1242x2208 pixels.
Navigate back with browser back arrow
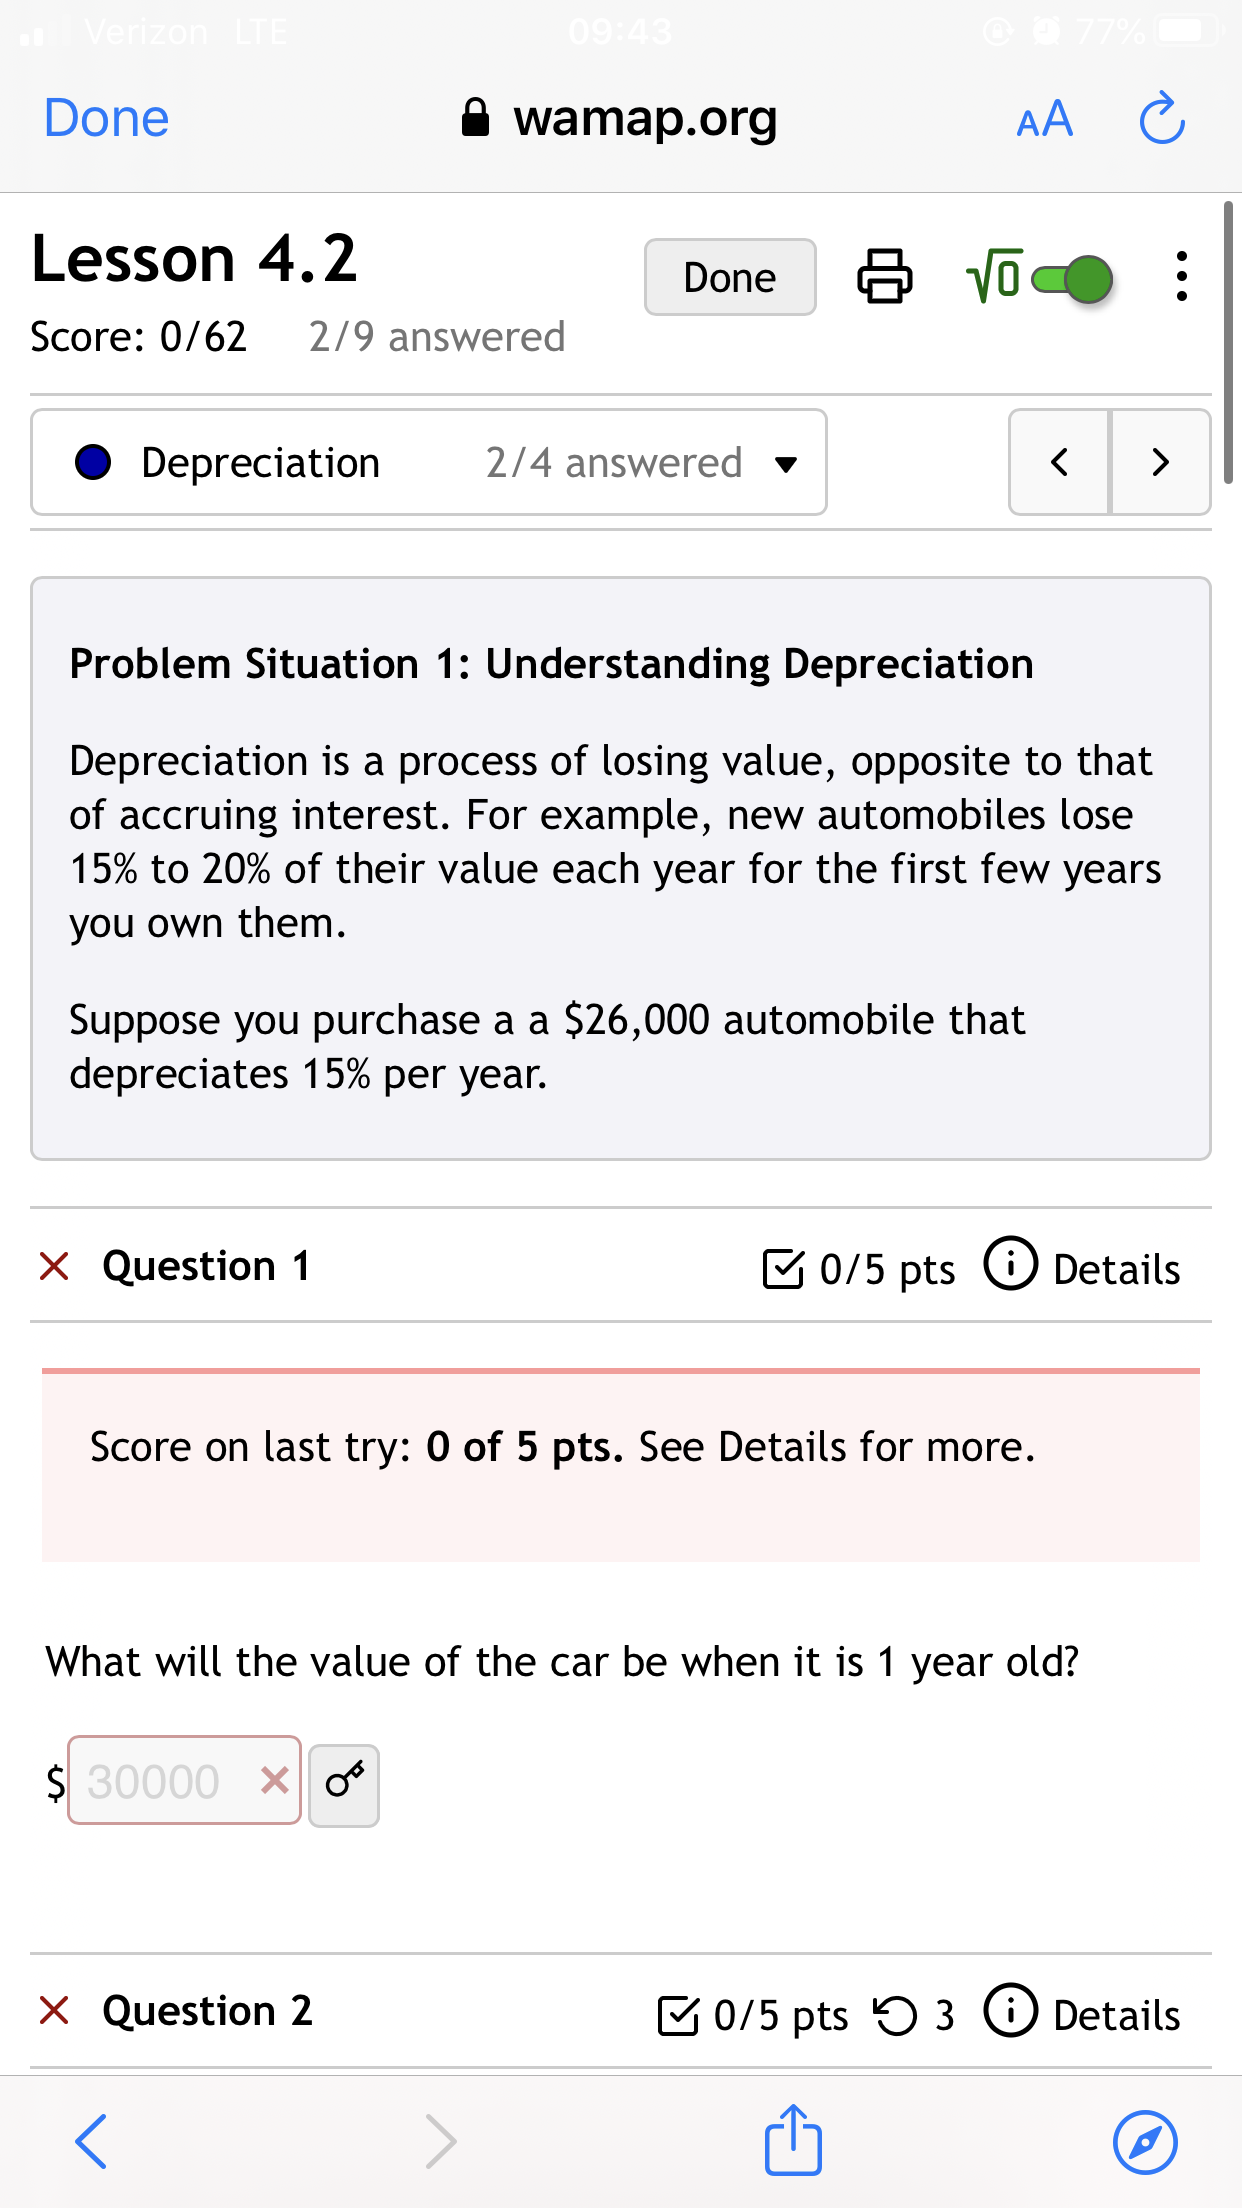coord(91,2141)
